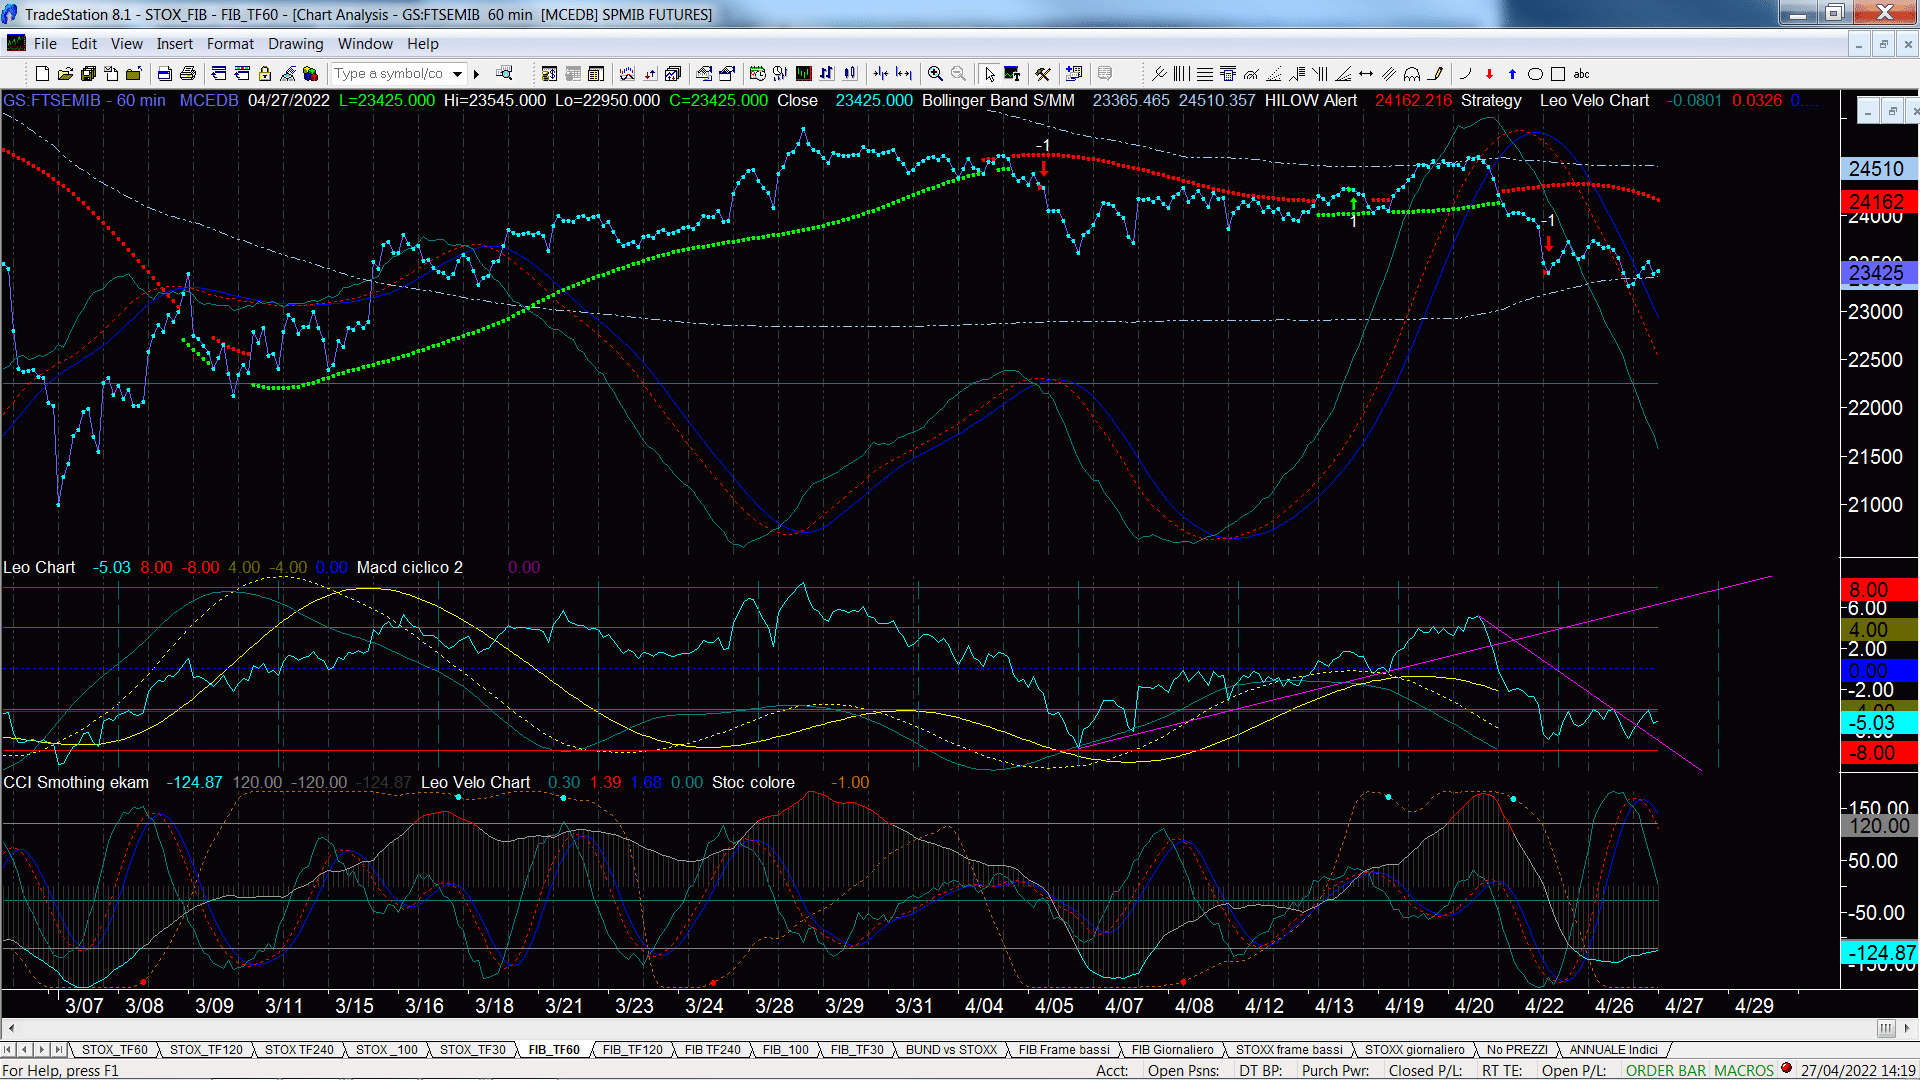
Task: Click the Print icon in toolbar
Action: (187, 74)
